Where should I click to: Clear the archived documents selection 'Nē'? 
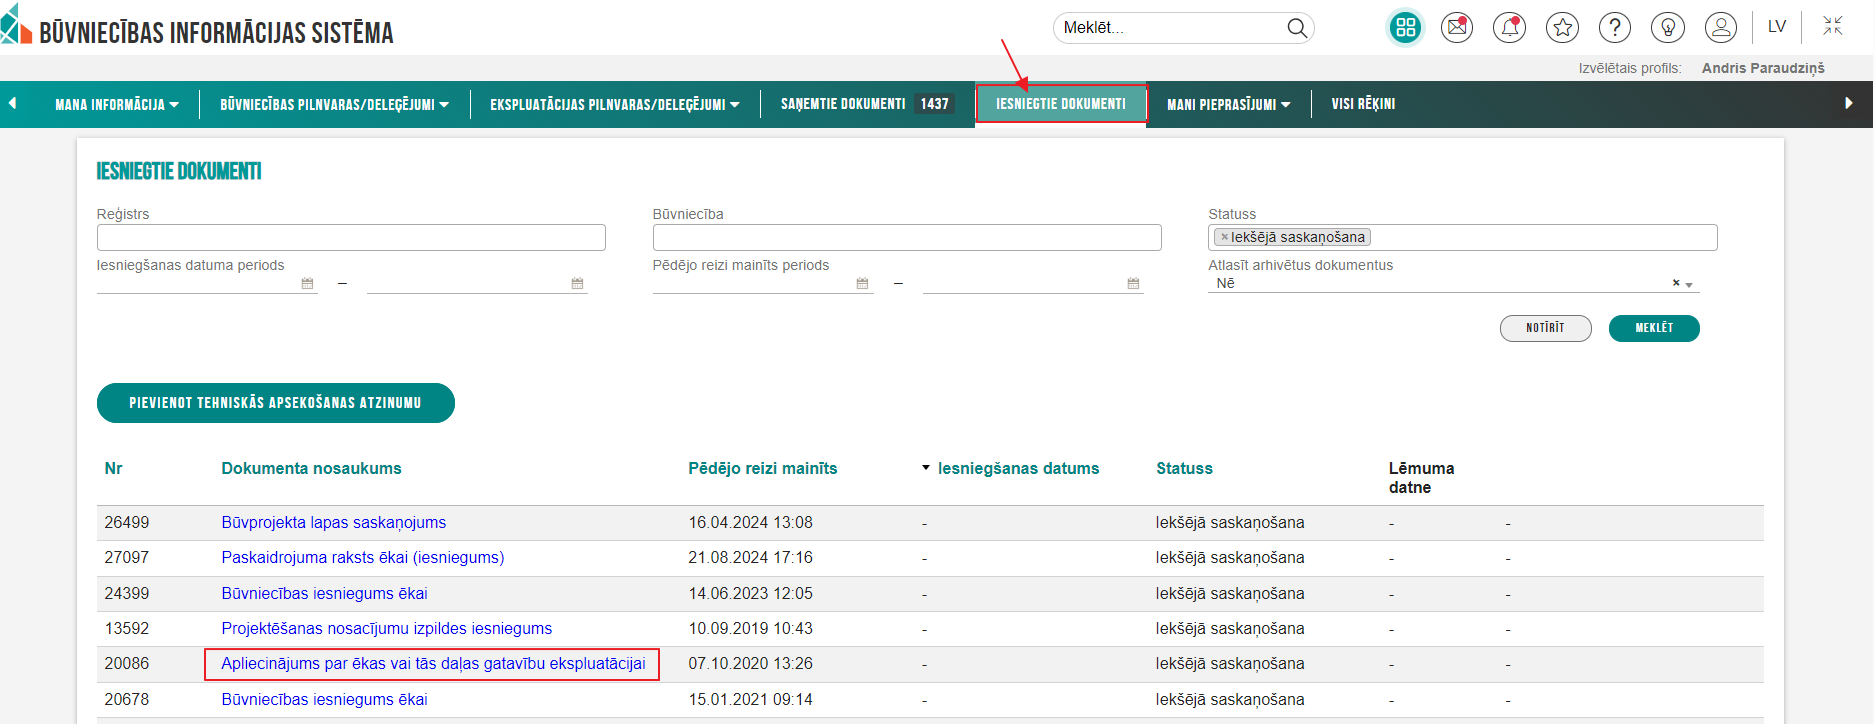tap(1676, 283)
